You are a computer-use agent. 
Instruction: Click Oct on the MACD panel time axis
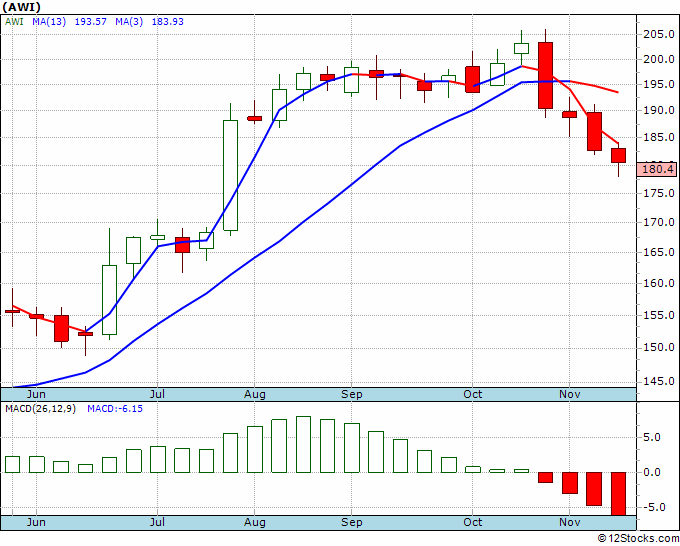point(472,522)
